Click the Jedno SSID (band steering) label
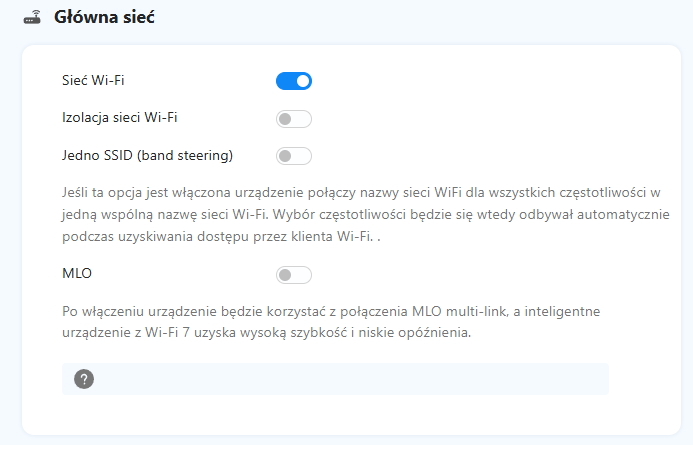The width and height of the screenshot is (693, 456). 148,156
